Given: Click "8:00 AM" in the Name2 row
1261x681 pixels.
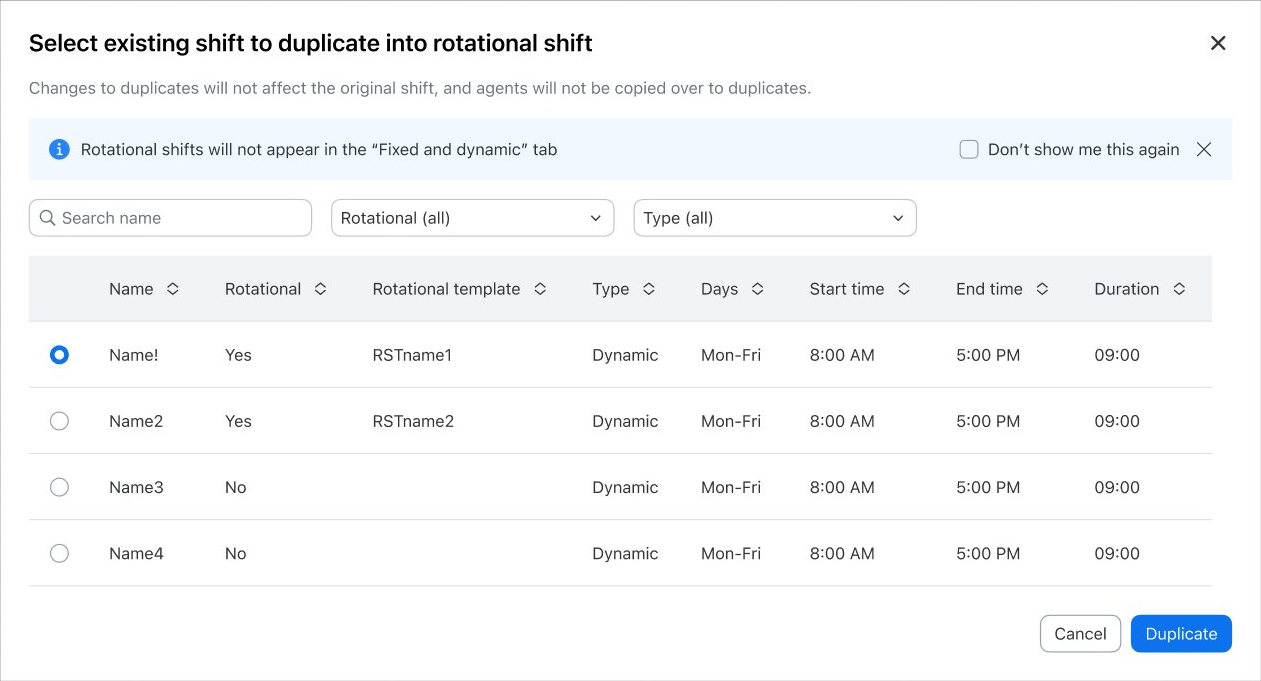Looking at the screenshot, I should 842,421.
